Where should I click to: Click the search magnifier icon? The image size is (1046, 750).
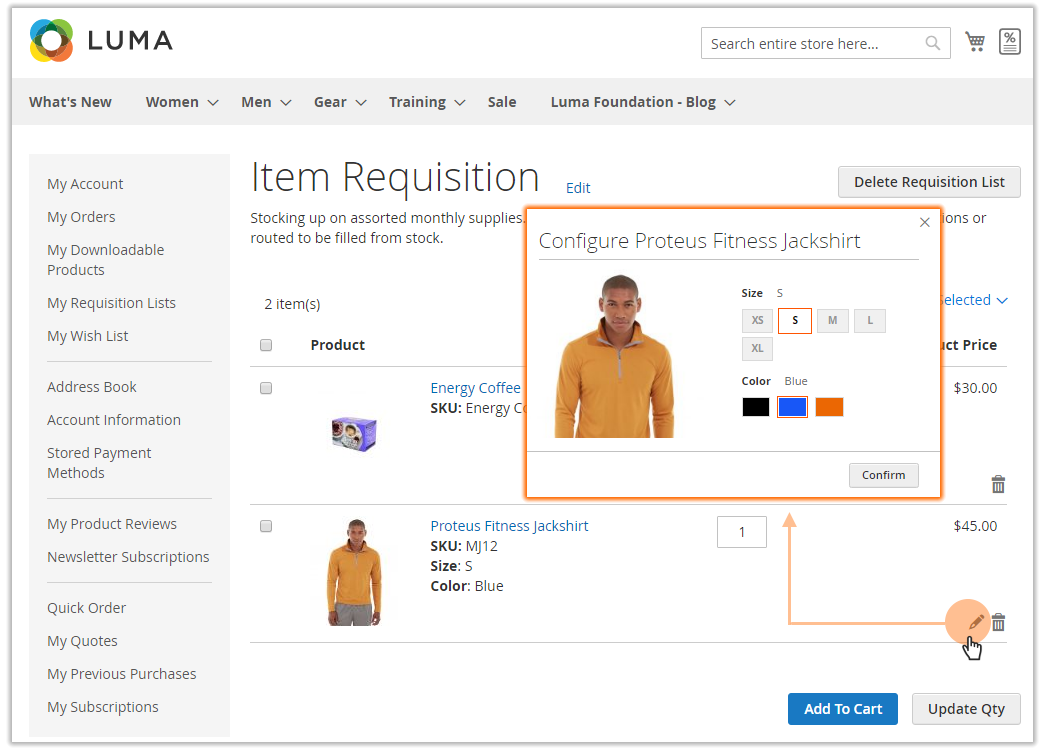[933, 43]
